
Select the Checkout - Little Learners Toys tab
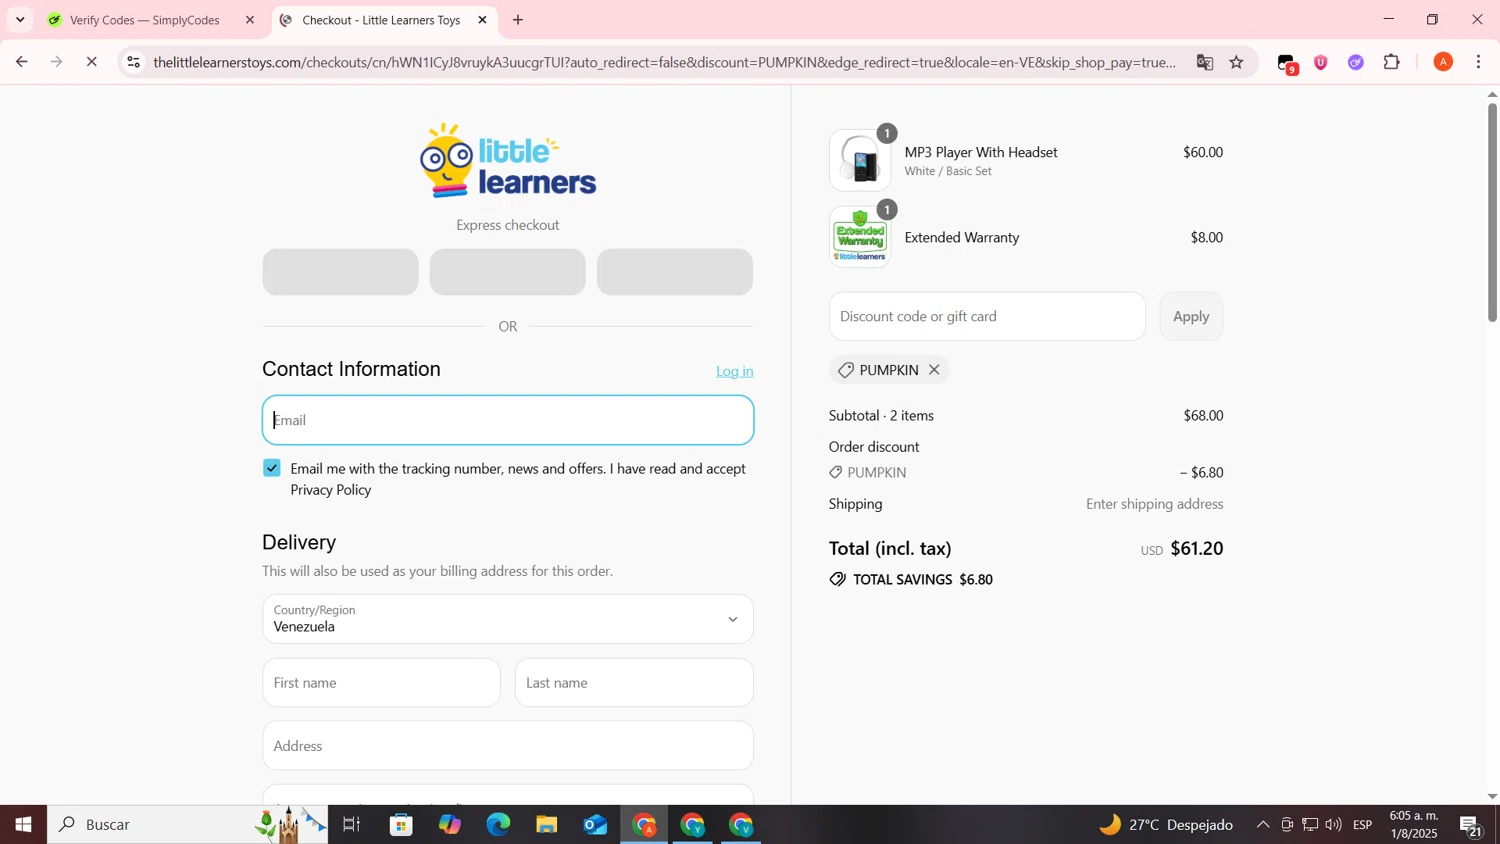[x=380, y=20]
